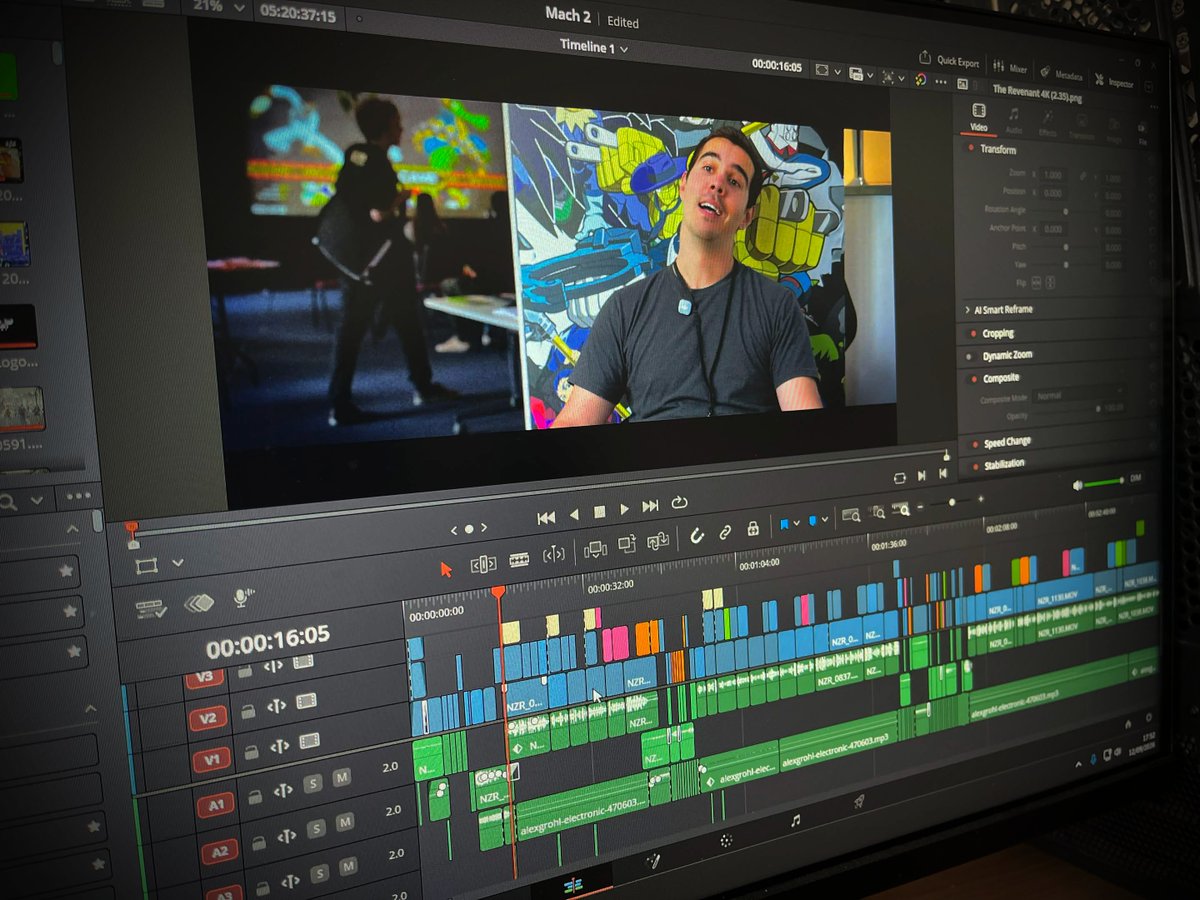Open the transform overlay dropdown under viewer
Image resolution: width=1200 pixels, height=900 pixels.
178,562
